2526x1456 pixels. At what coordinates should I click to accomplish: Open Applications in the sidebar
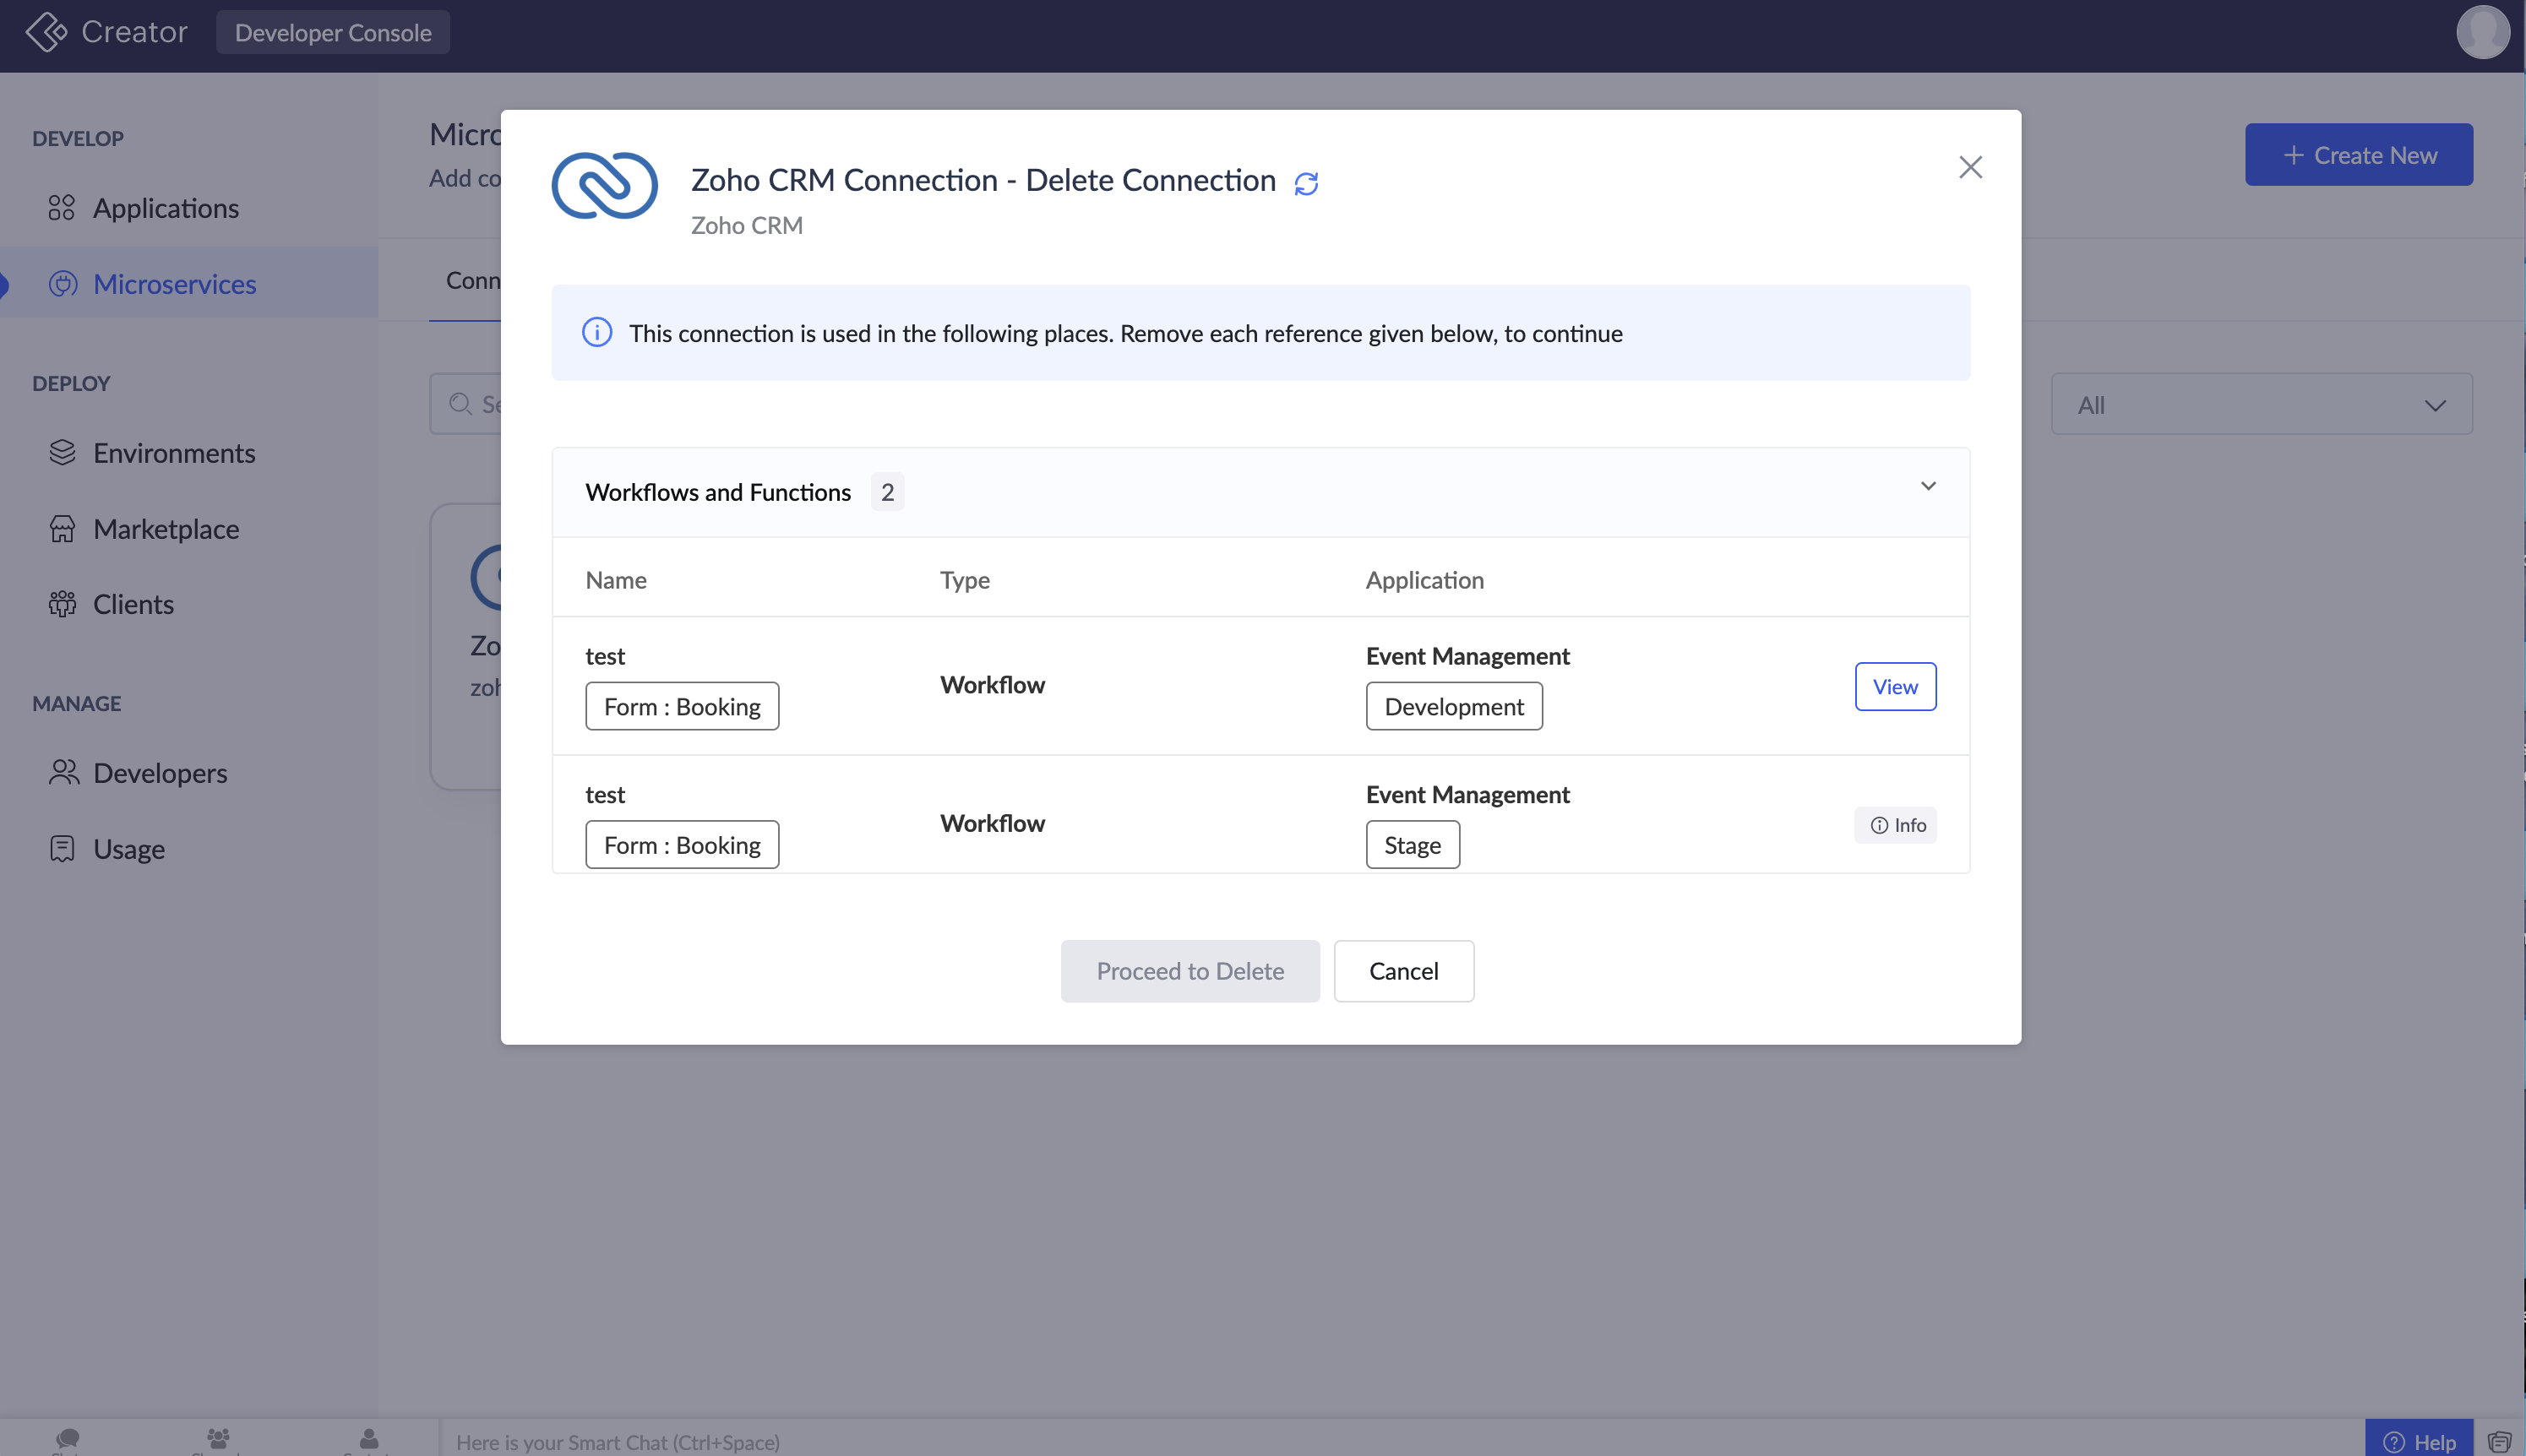point(165,208)
